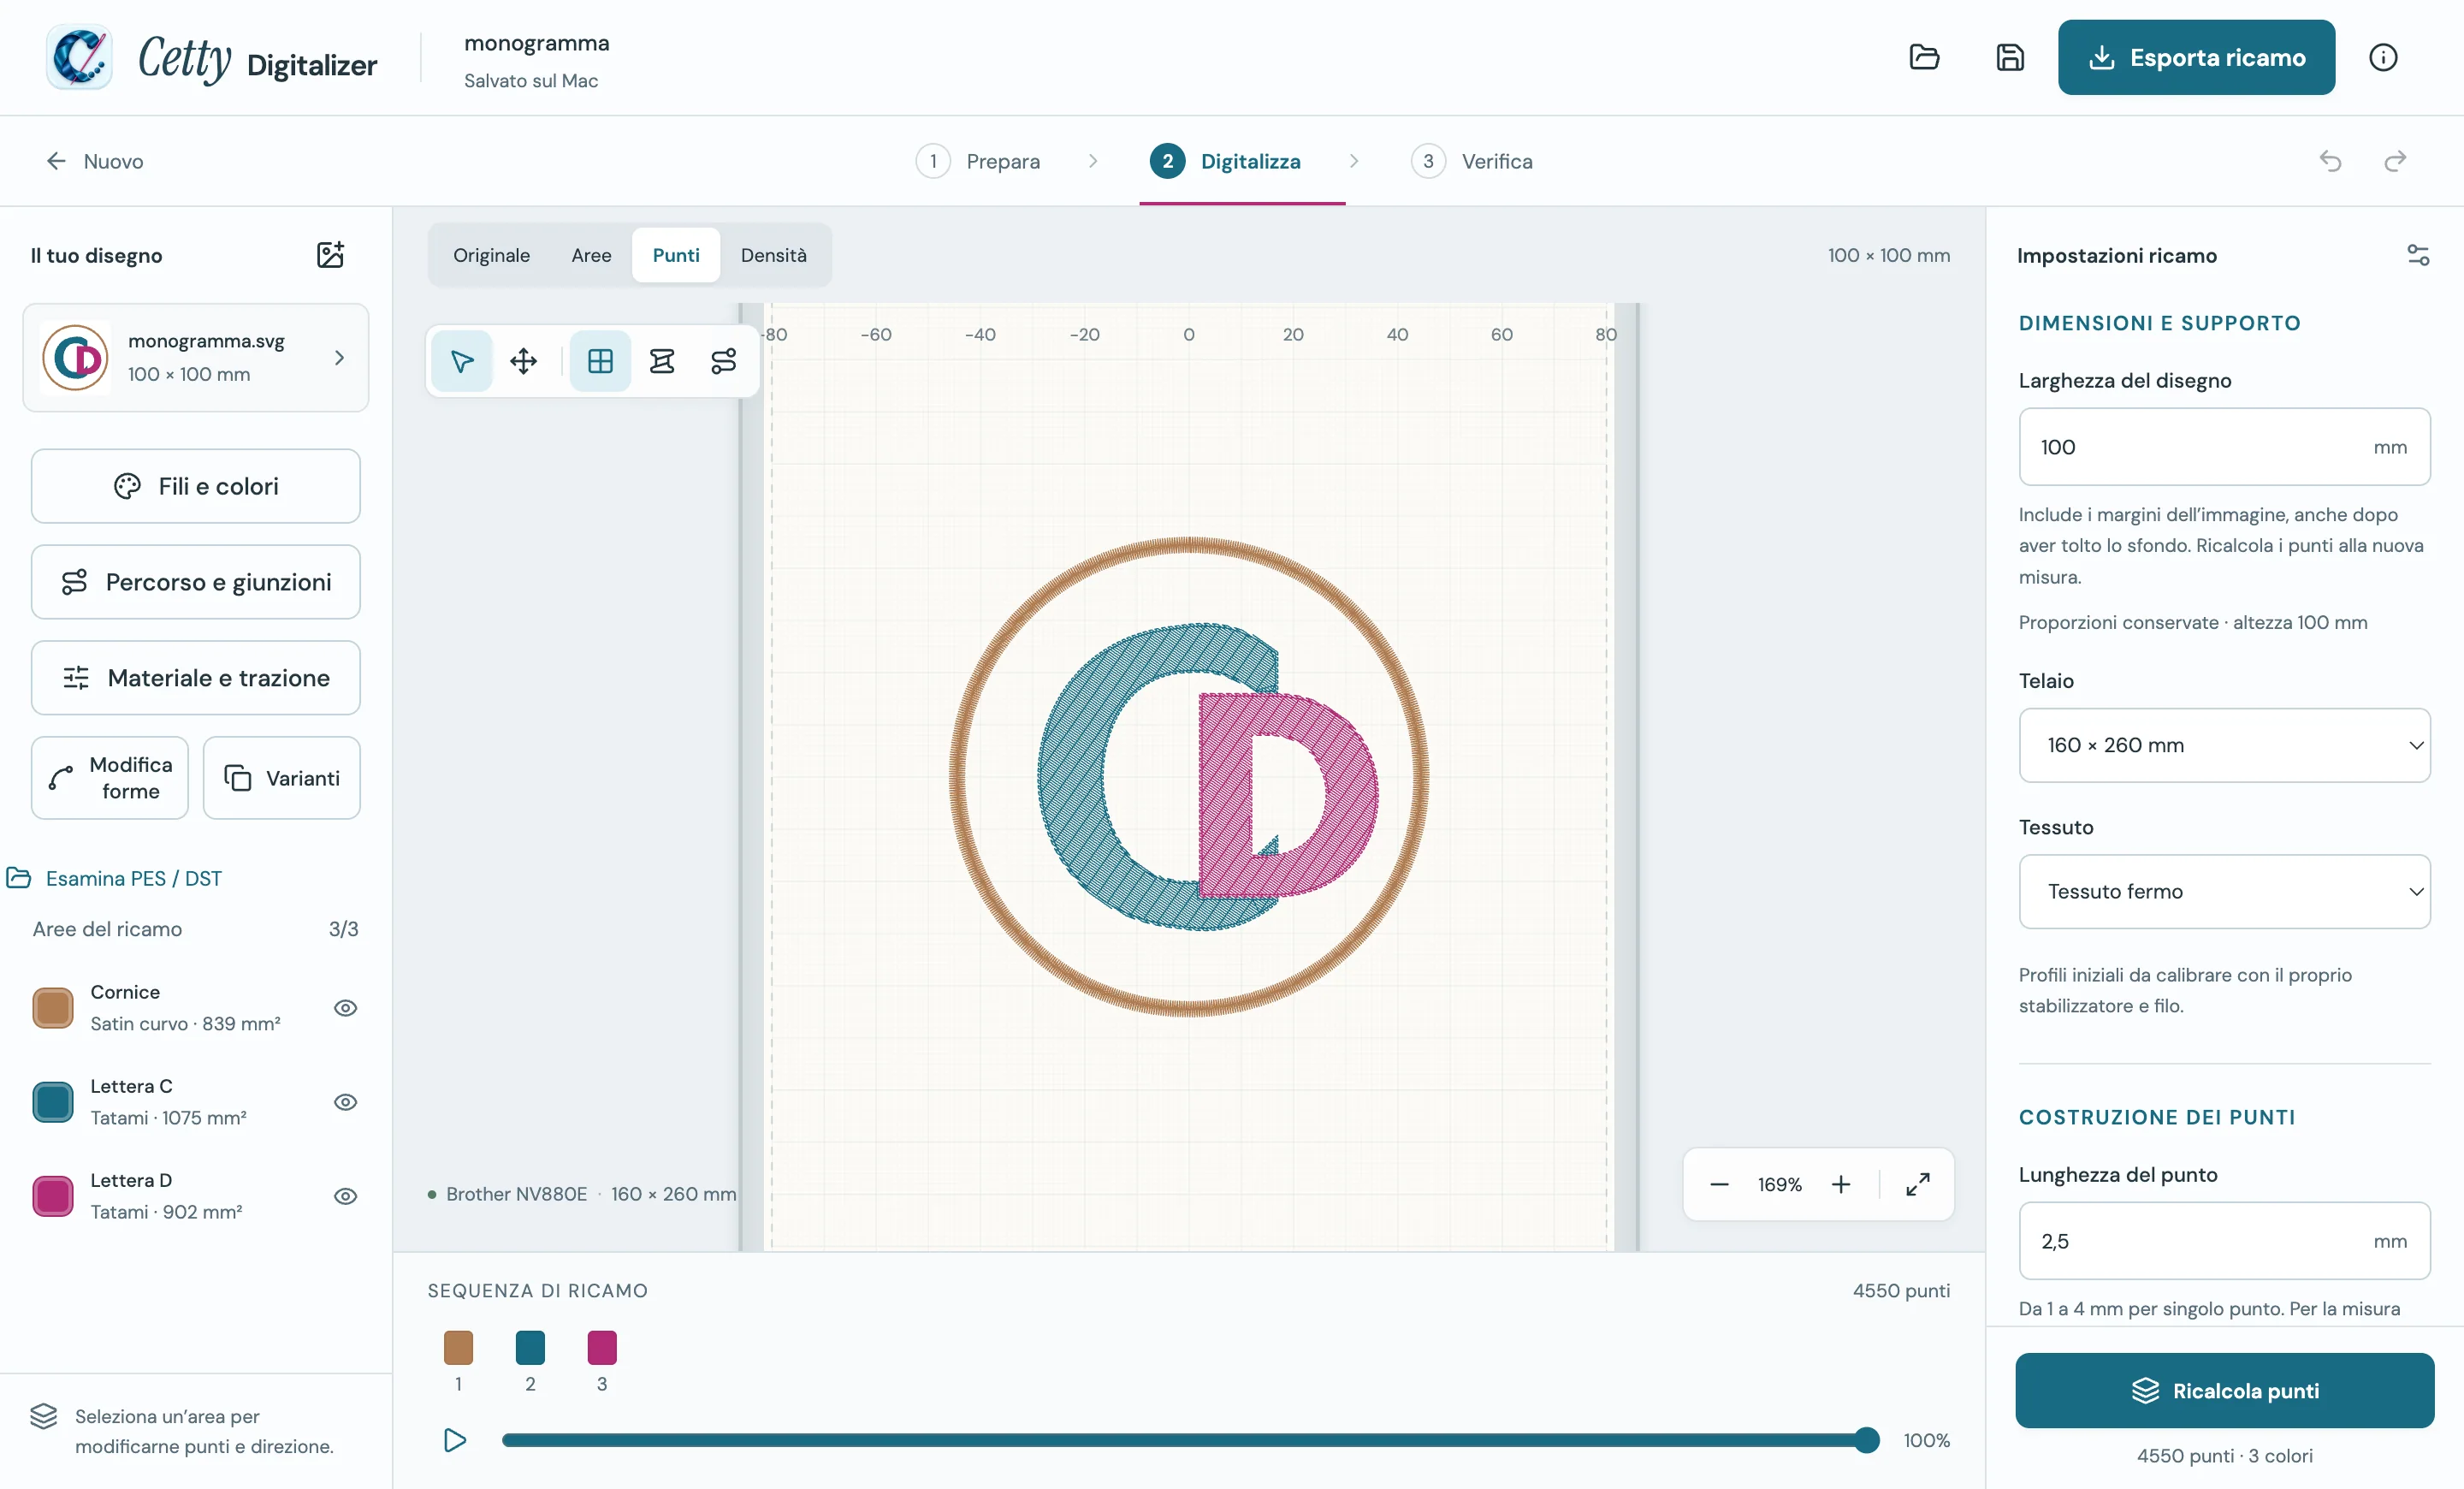Go to step 3 Verifica
Screen dimensions: 2464x1489
point(1471,161)
